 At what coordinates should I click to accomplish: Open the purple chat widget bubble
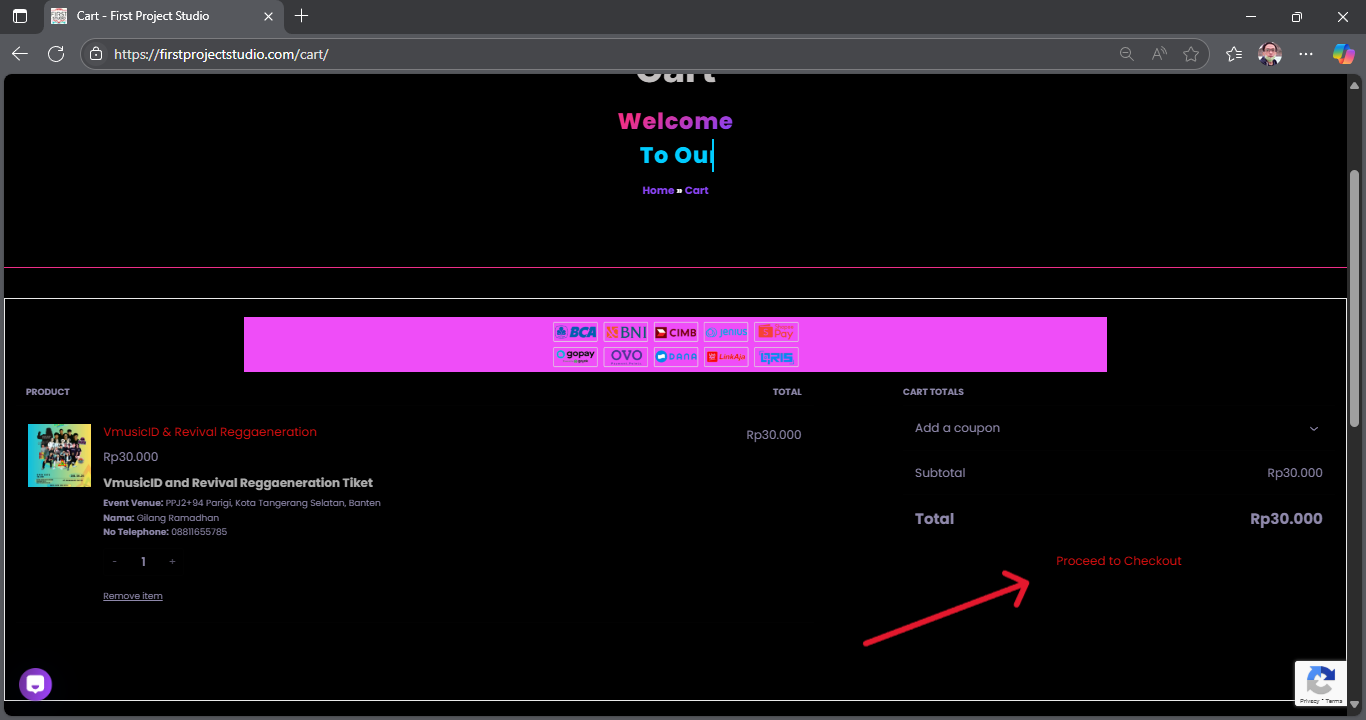pos(36,685)
